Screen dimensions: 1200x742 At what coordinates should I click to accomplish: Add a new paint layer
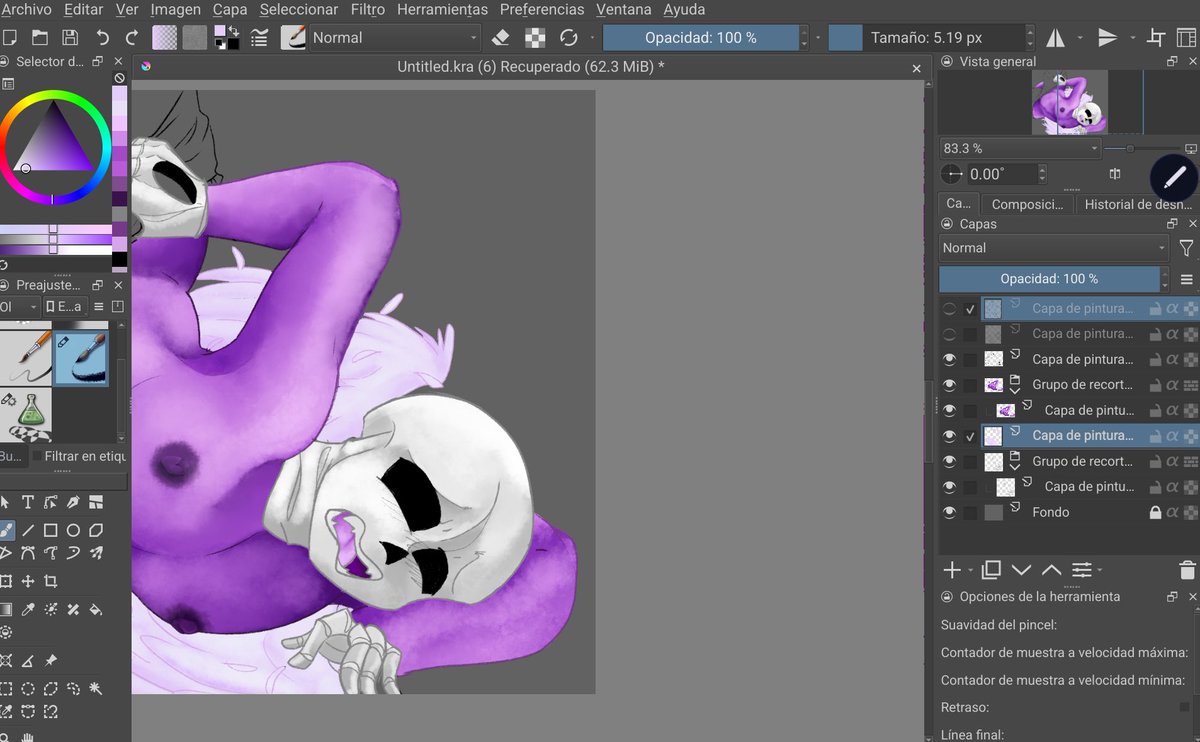[x=952, y=570]
